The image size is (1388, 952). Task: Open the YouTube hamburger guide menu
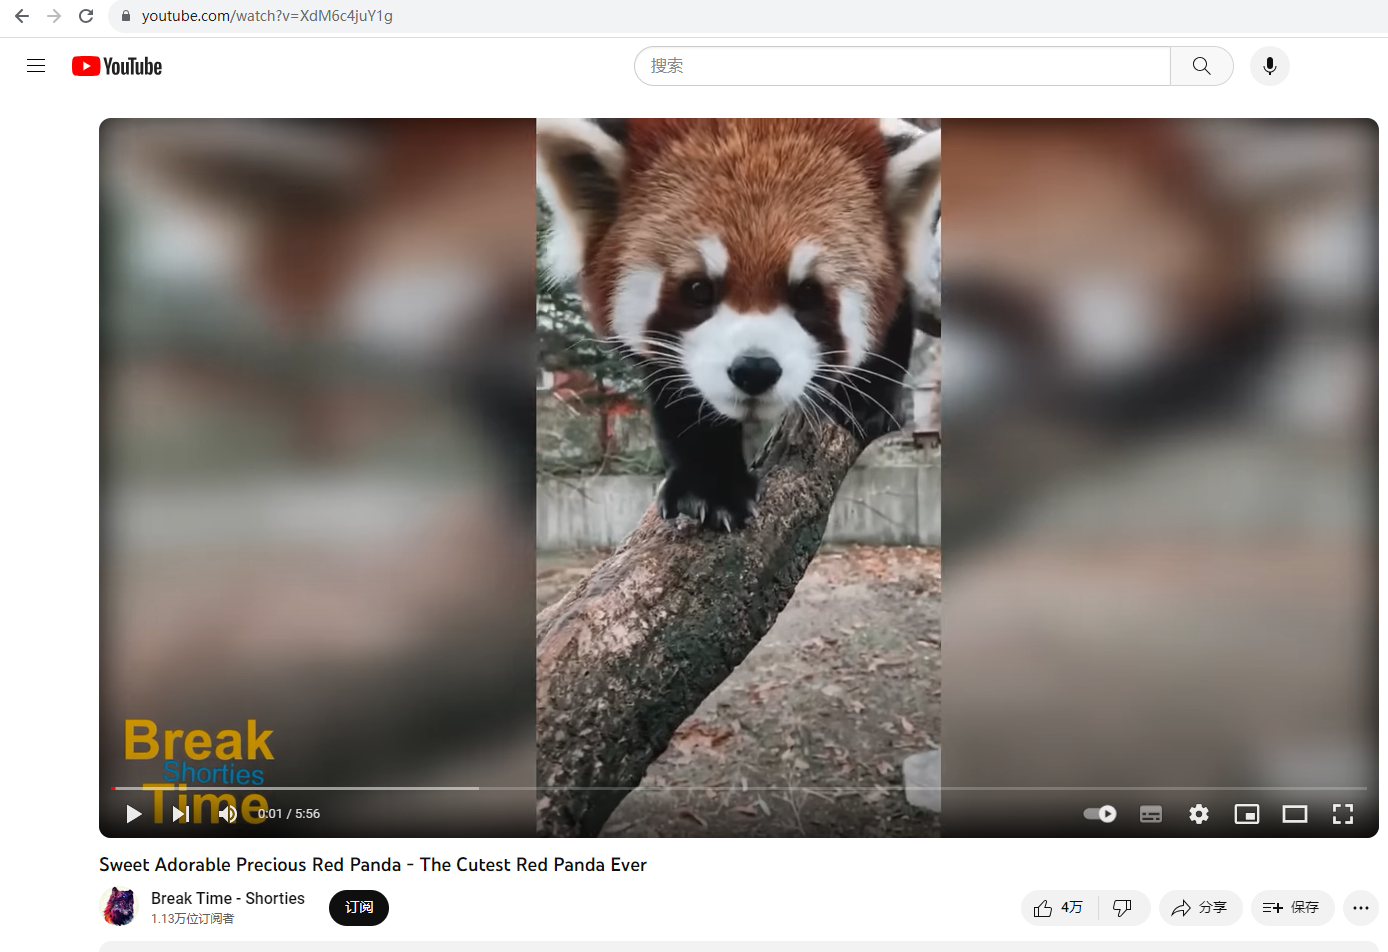(36, 66)
